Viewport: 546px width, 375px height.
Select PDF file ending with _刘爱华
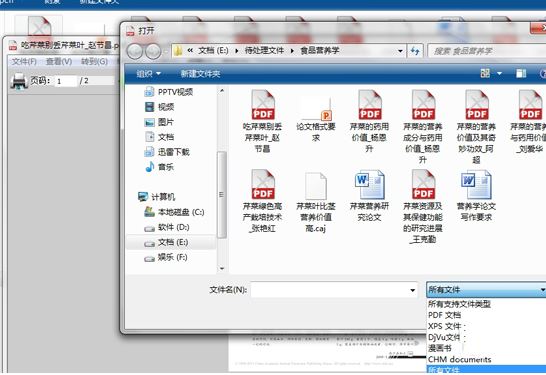point(529,122)
